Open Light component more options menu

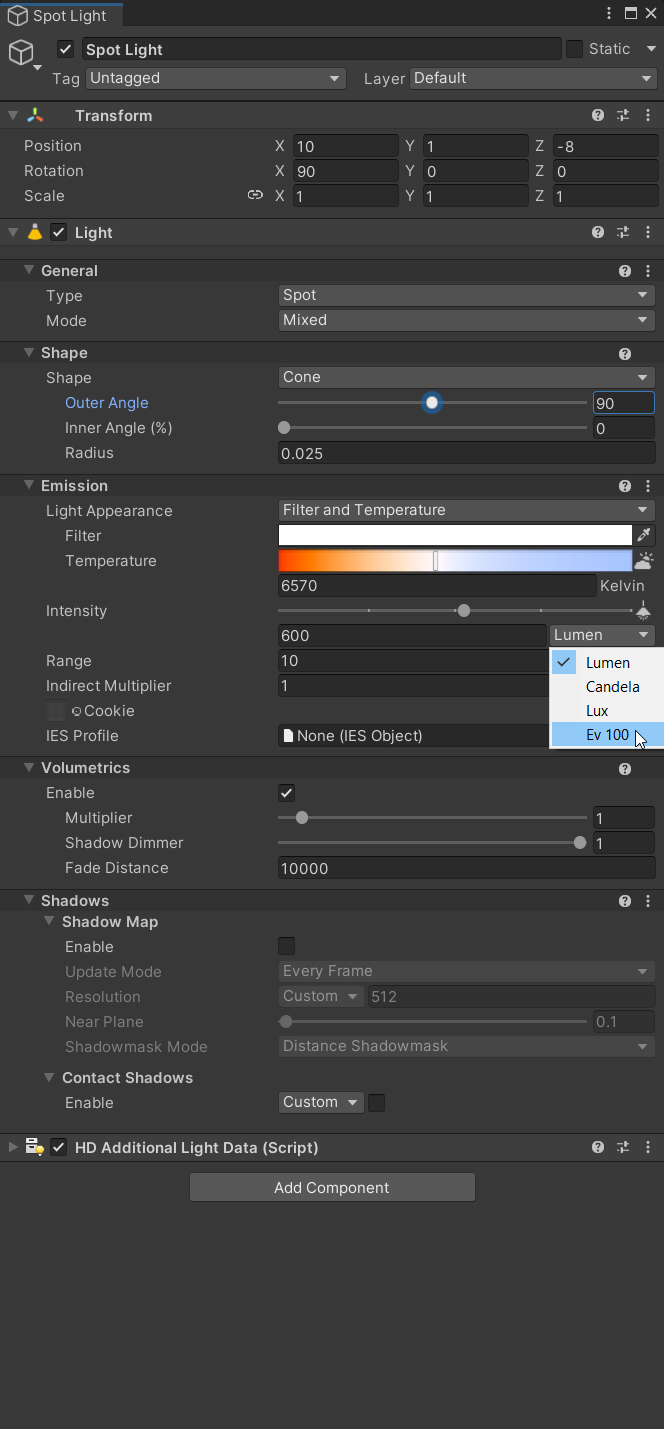(x=648, y=232)
